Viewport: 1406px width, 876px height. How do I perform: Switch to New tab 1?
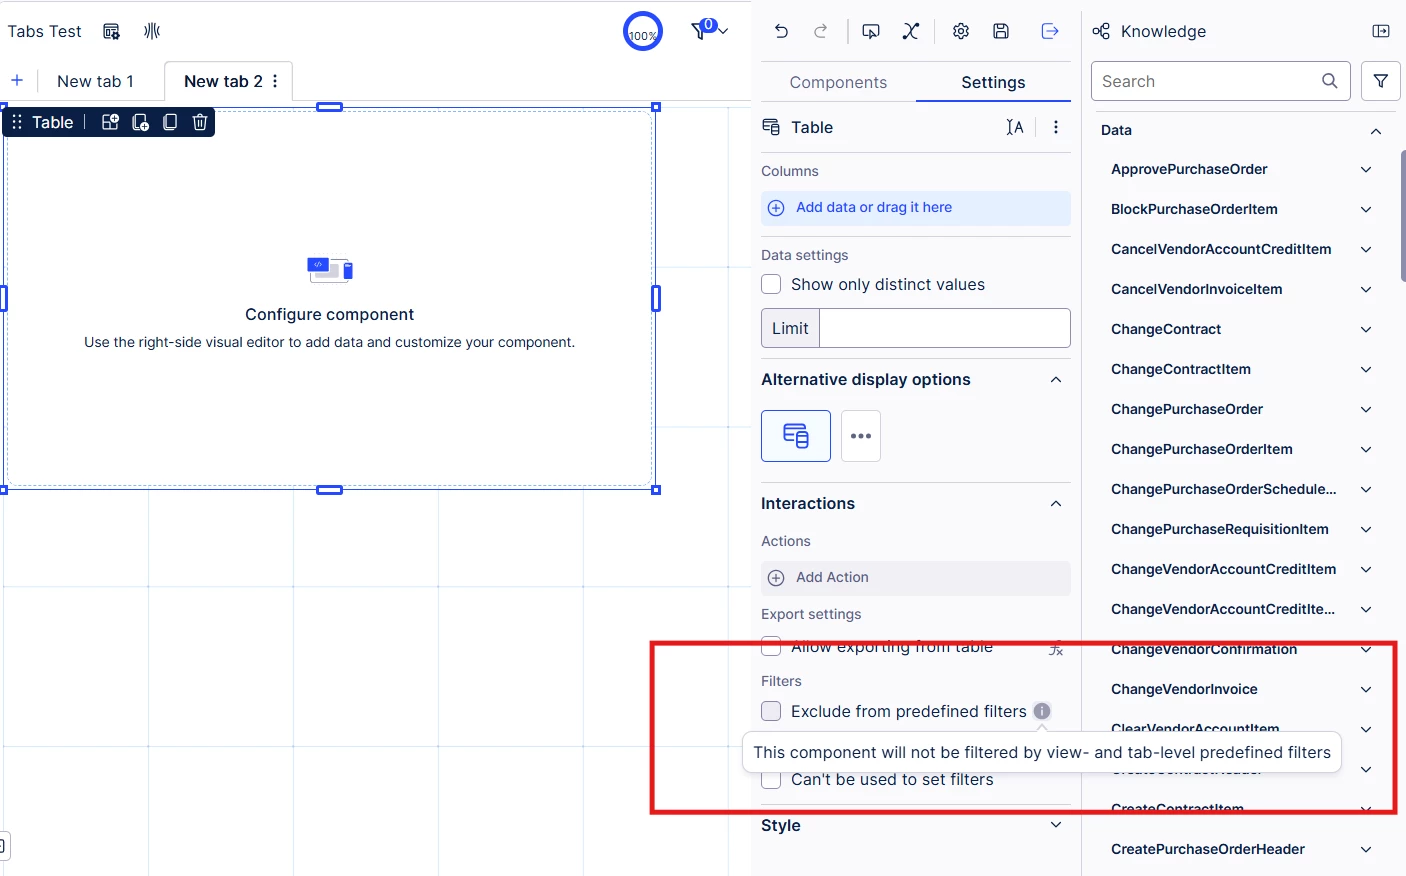click(x=95, y=82)
